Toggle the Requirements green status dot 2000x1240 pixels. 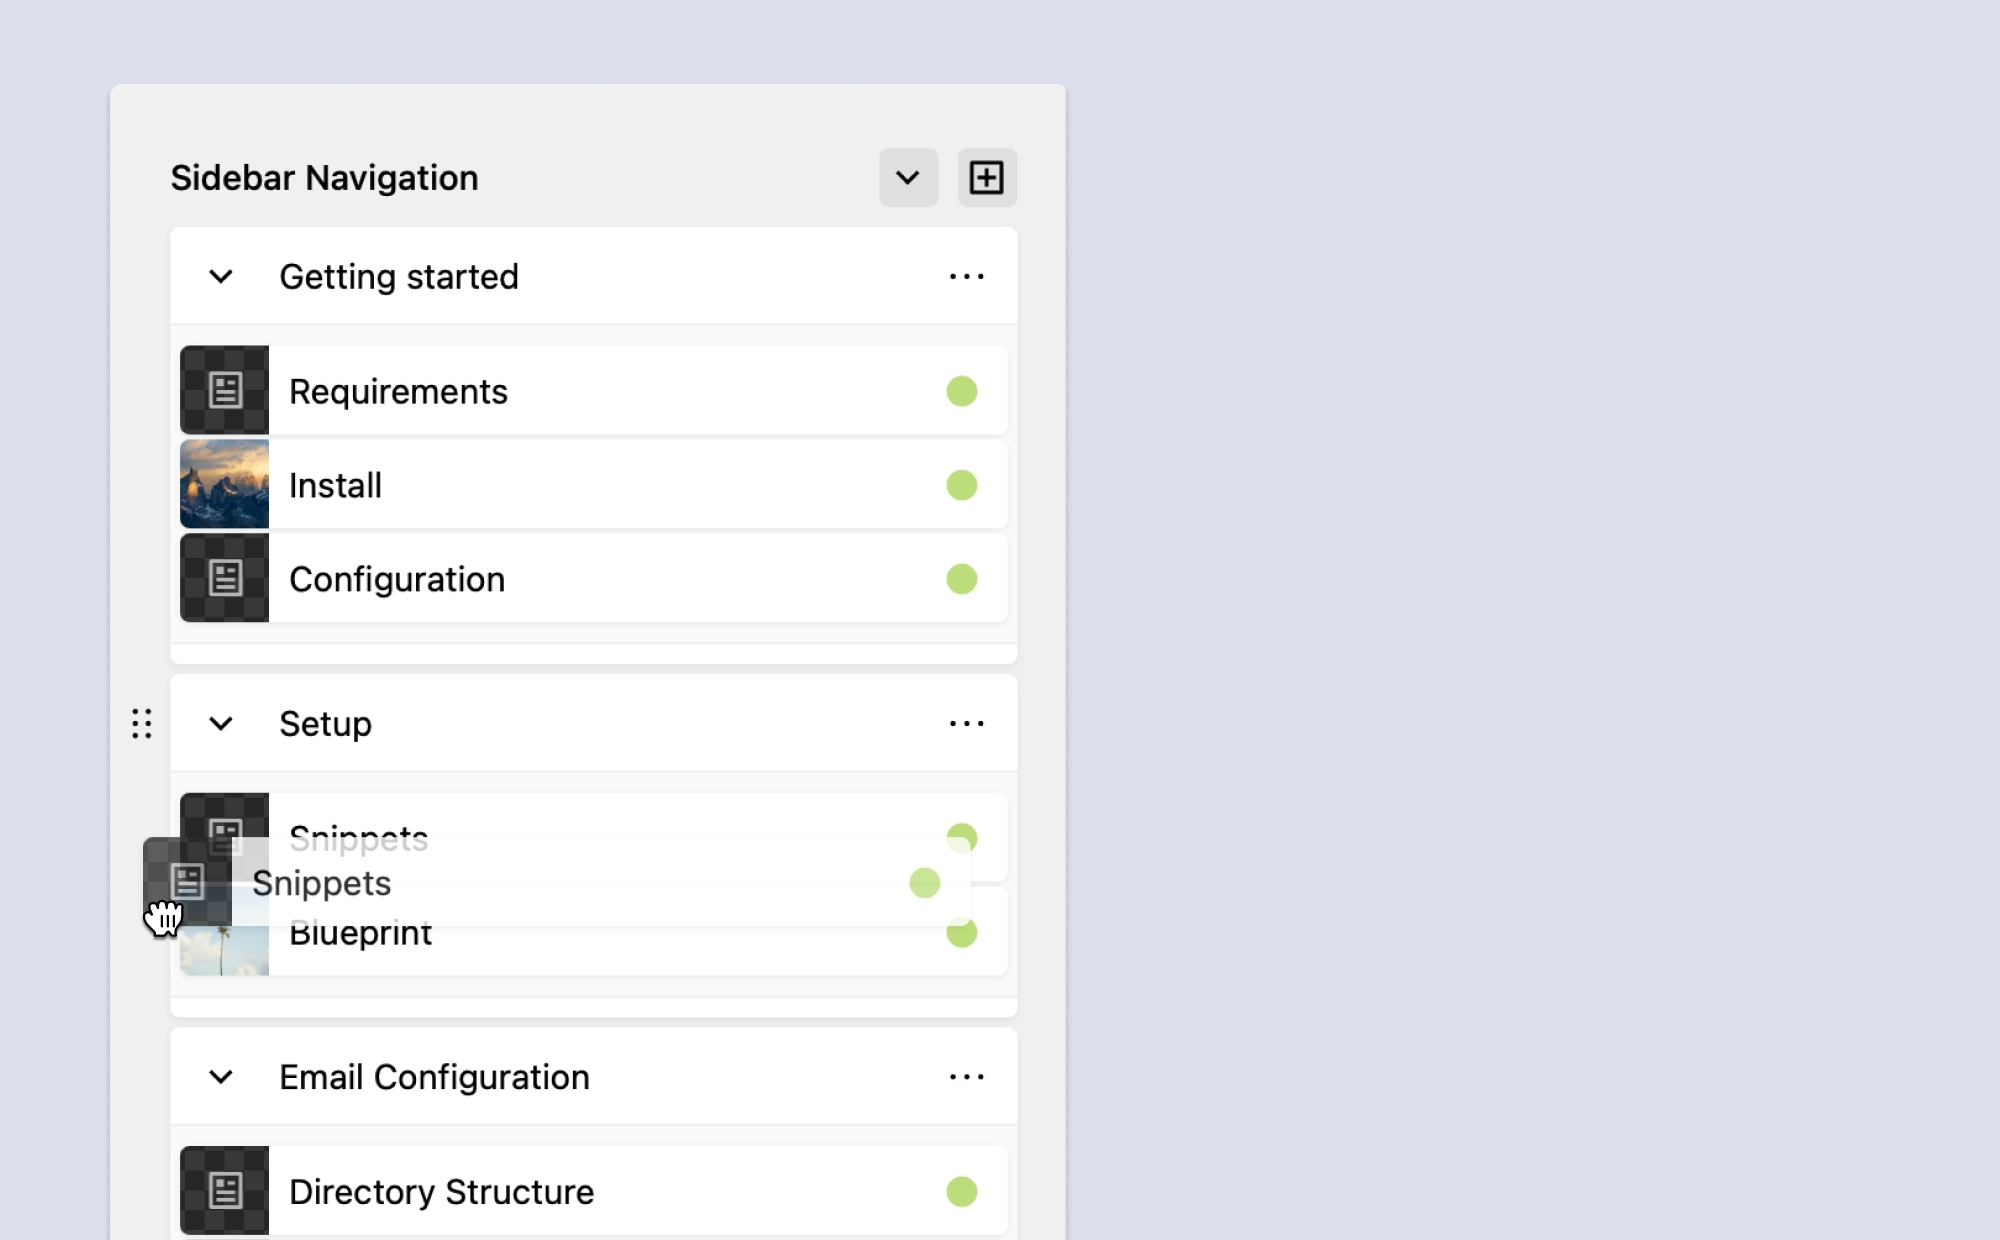click(x=962, y=391)
